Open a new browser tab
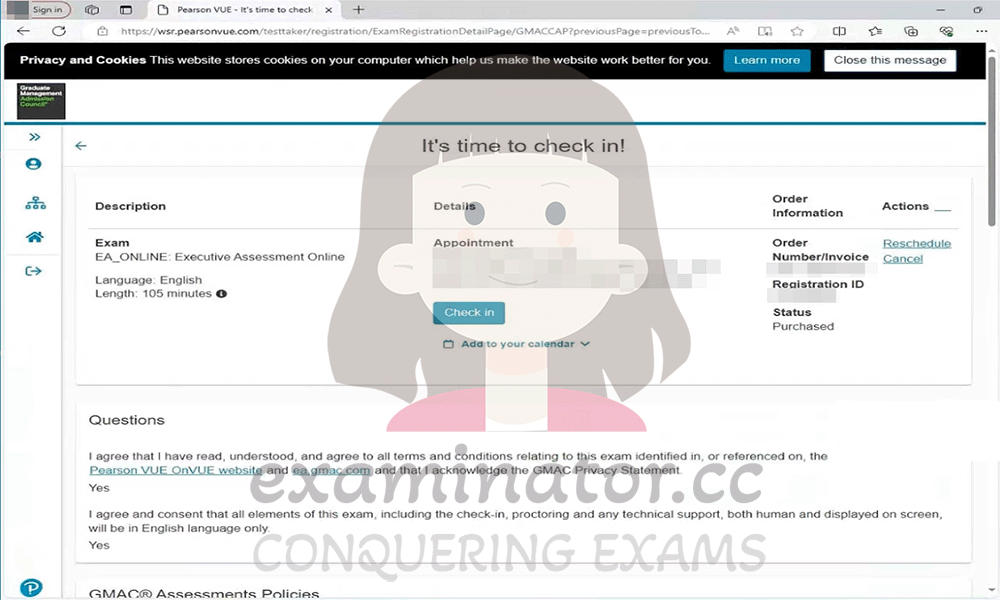This screenshot has height=600, width=1000. 358,10
